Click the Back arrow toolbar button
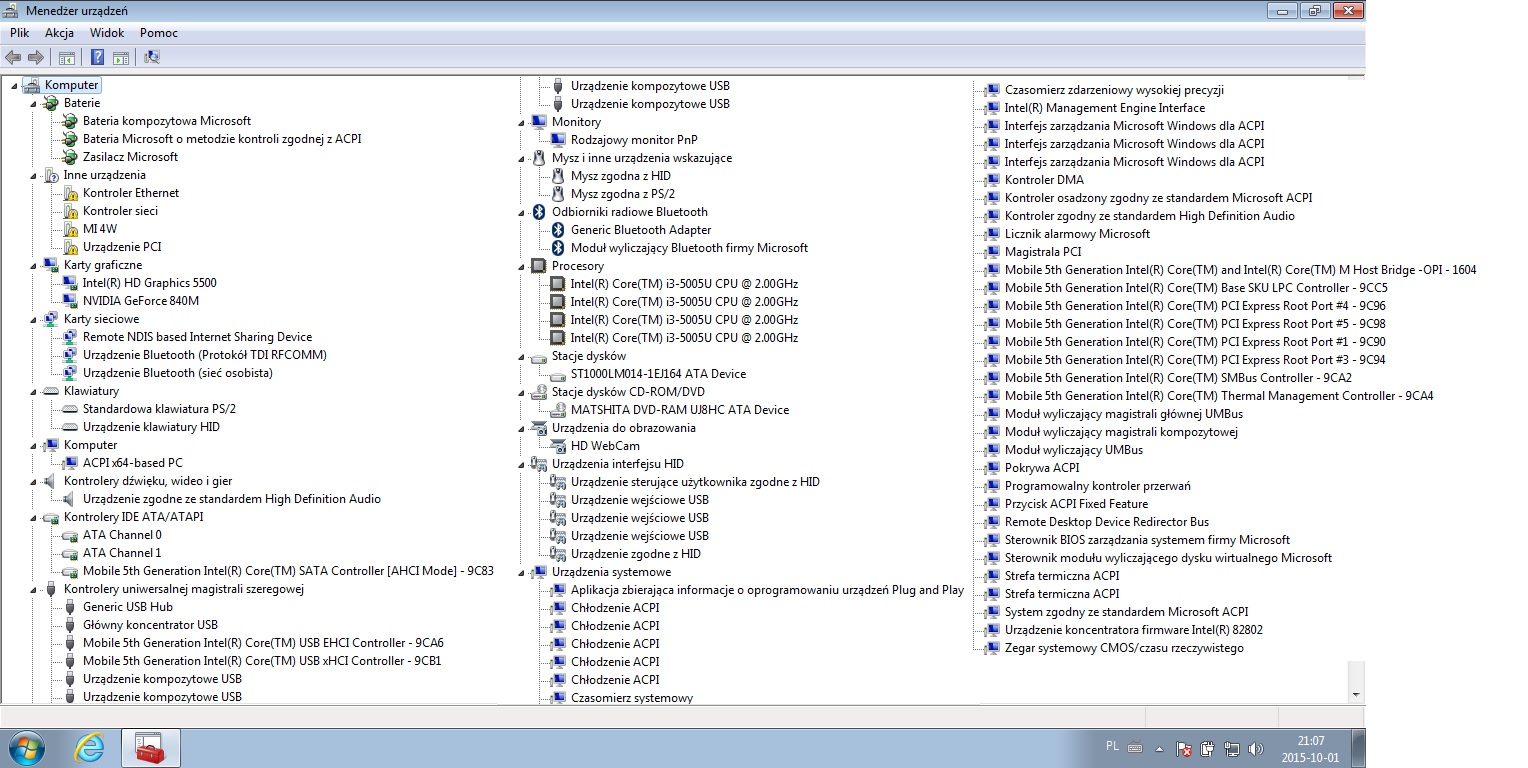This screenshot has height=768, width=1528. tap(13, 57)
